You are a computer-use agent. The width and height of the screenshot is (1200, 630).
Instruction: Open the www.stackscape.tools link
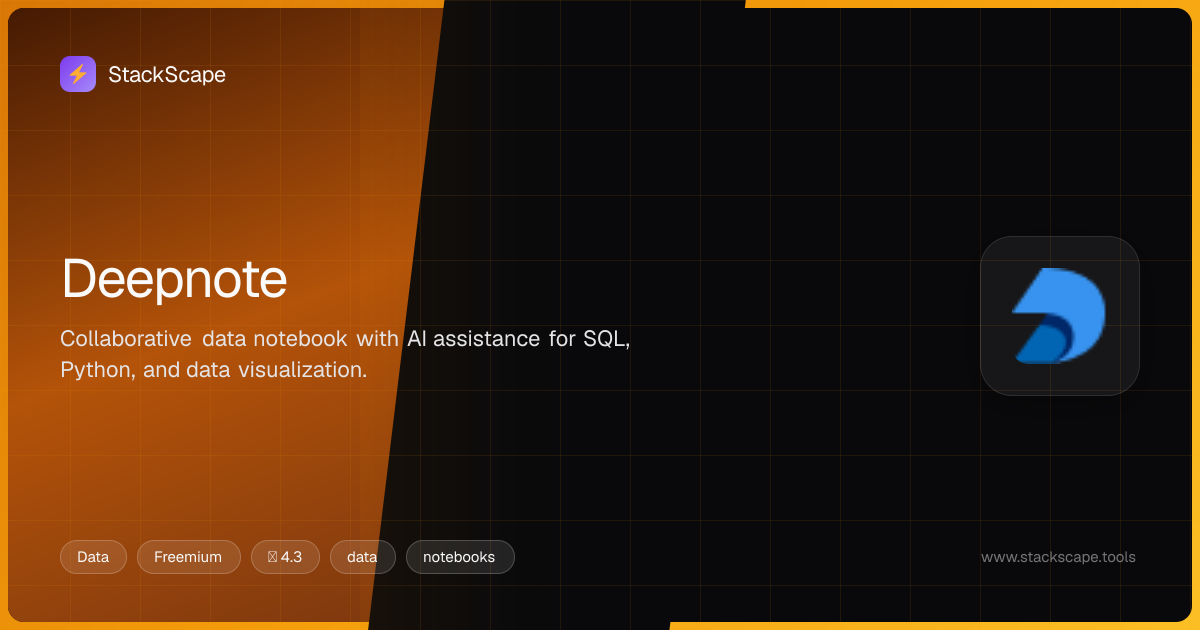click(x=1058, y=557)
